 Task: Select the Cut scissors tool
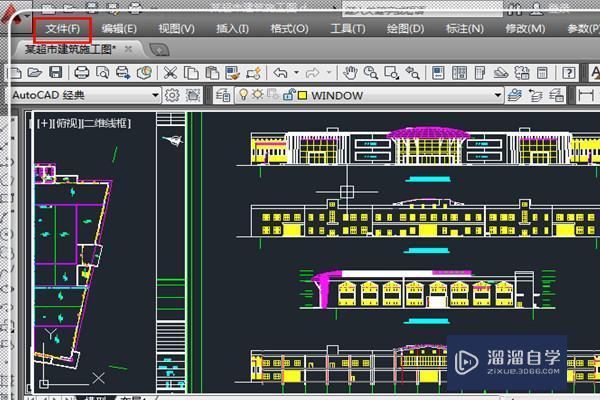pyautogui.click(x=170, y=72)
